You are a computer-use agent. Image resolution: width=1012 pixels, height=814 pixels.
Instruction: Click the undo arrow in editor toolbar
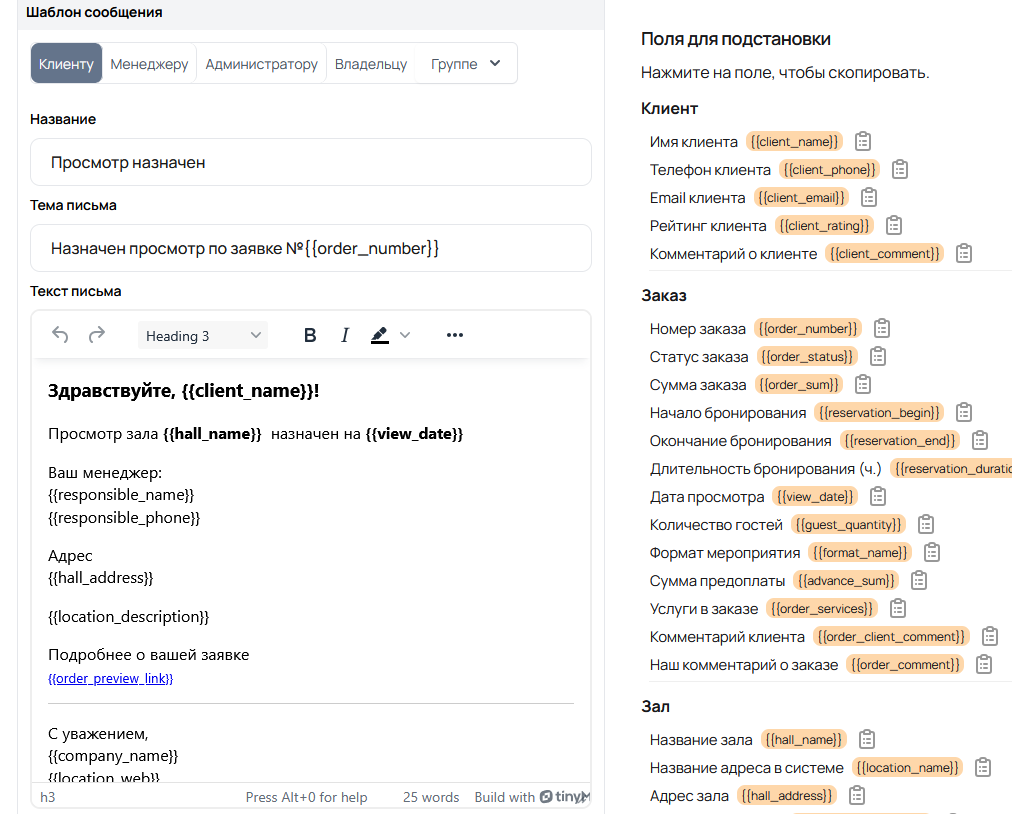click(60, 335)
